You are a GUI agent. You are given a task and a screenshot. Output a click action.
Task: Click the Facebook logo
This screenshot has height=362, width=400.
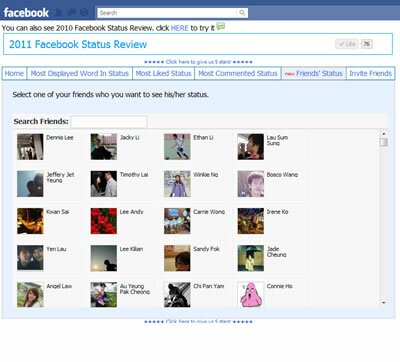point(26,13)
